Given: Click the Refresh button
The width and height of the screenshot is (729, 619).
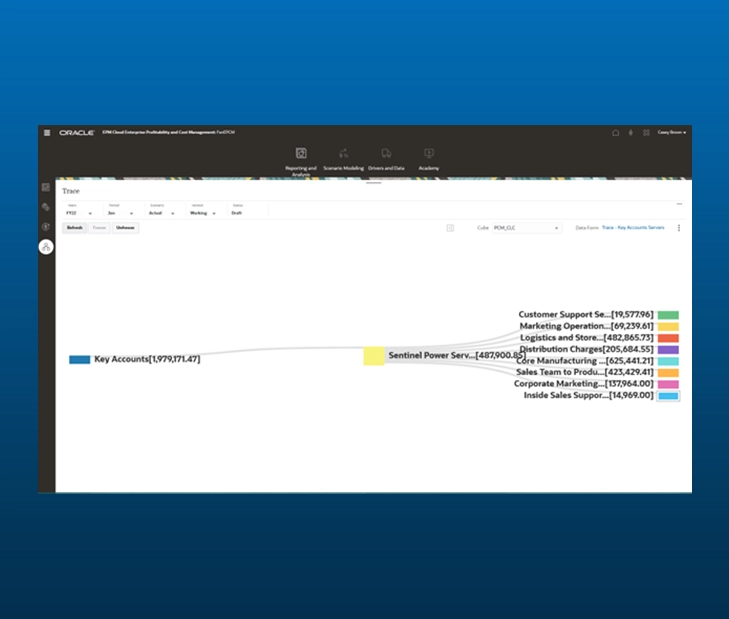Looking at the screenshot, I should point(75,228).
